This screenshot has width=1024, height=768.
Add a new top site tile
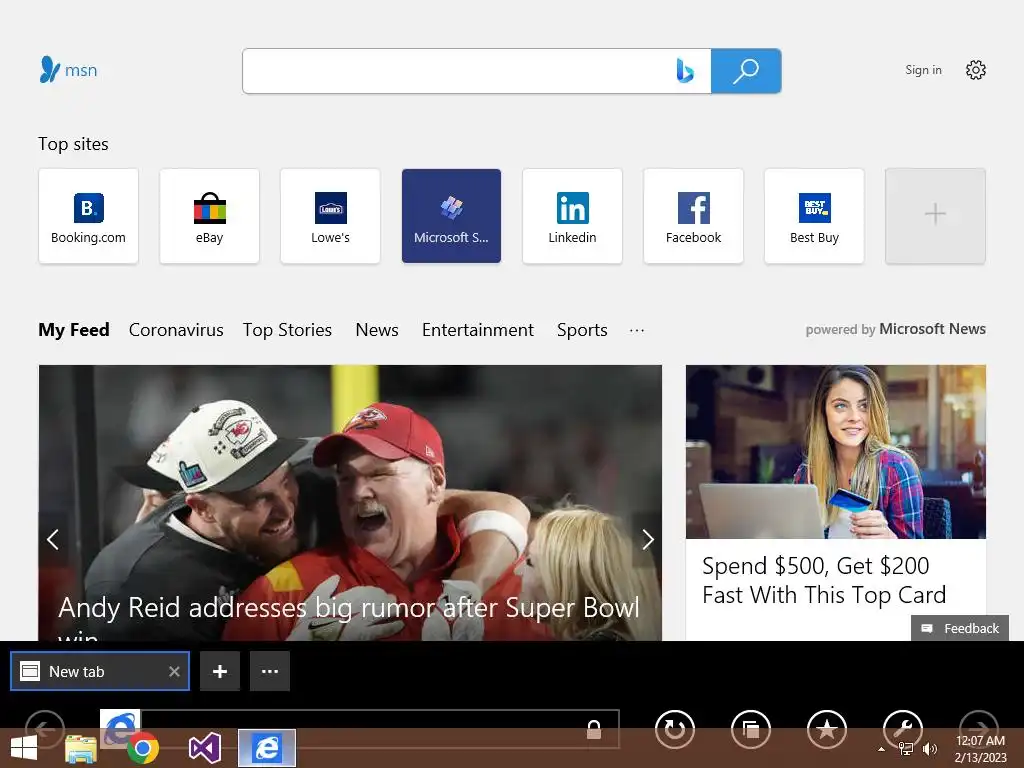935,216
